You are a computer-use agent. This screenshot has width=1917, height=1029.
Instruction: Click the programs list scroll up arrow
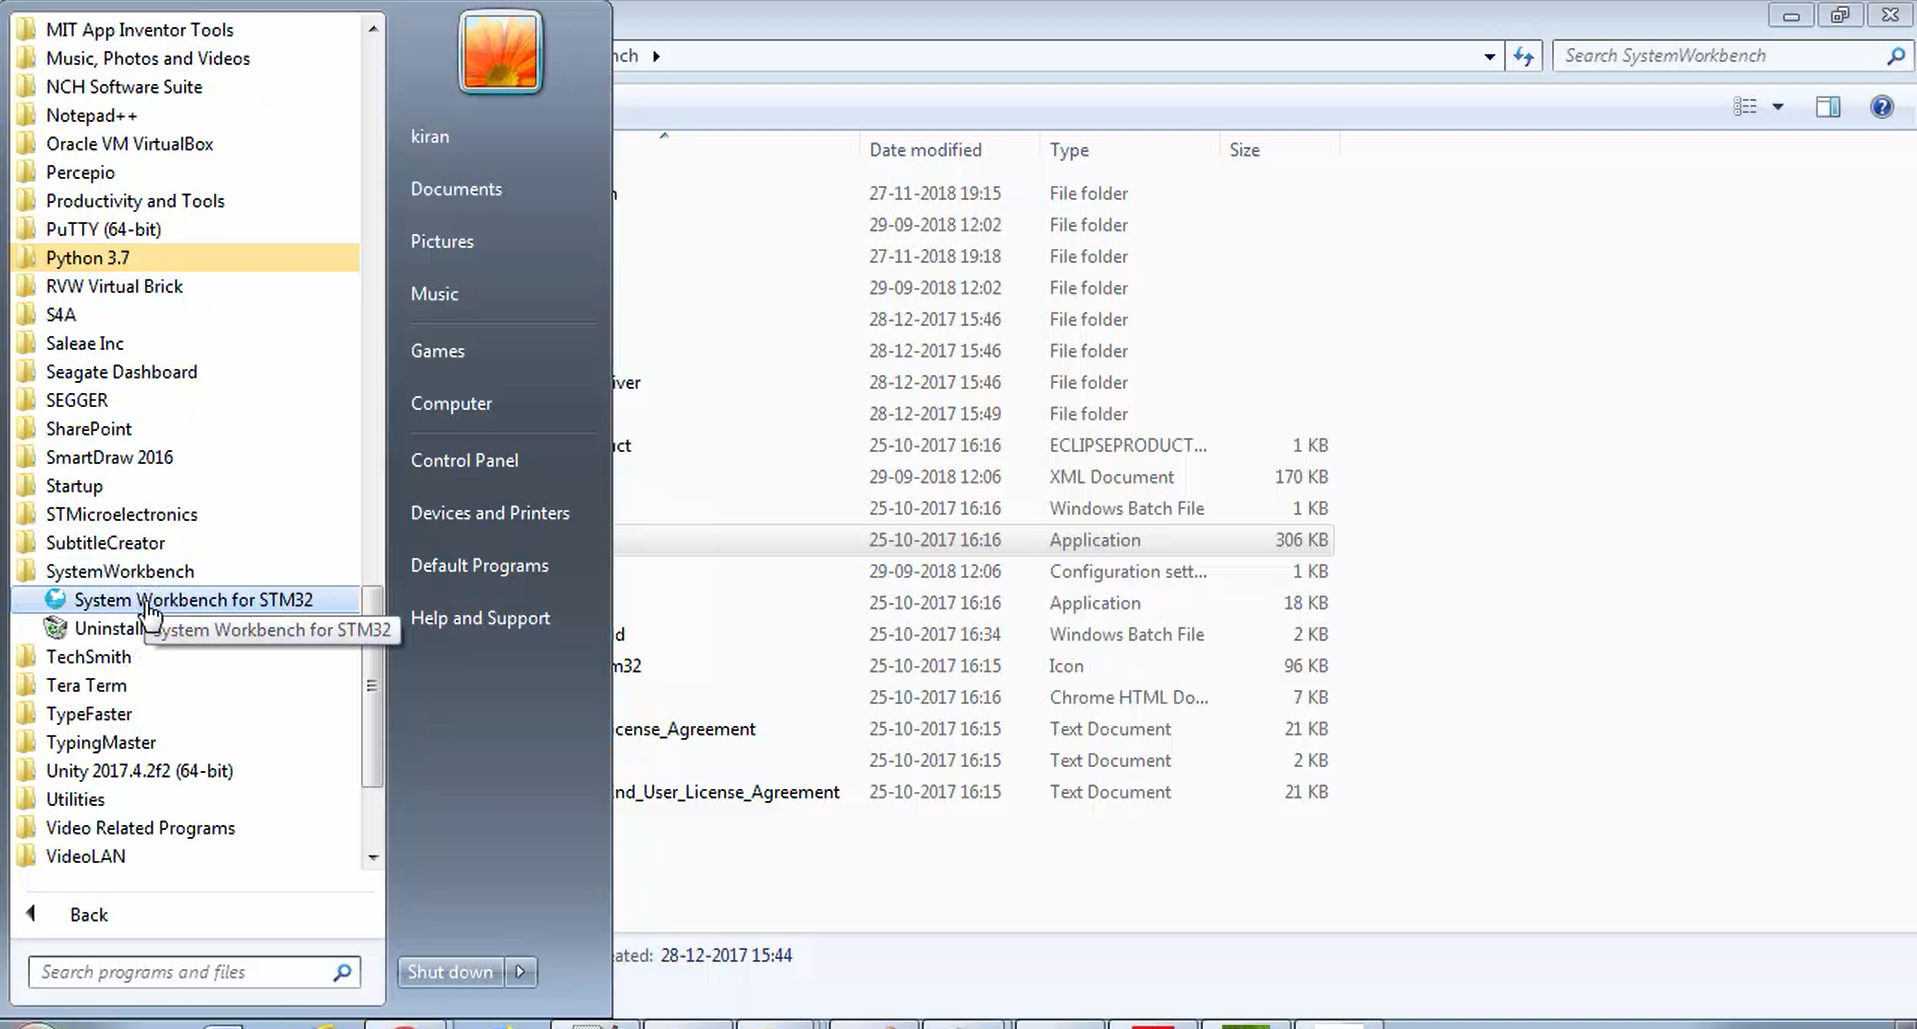pos(373,28)
